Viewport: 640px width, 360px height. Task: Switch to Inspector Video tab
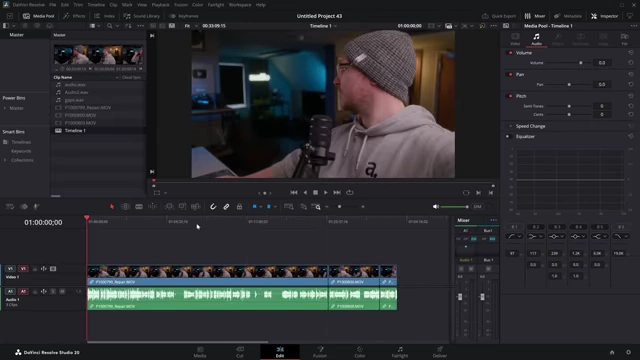point(515,39)
